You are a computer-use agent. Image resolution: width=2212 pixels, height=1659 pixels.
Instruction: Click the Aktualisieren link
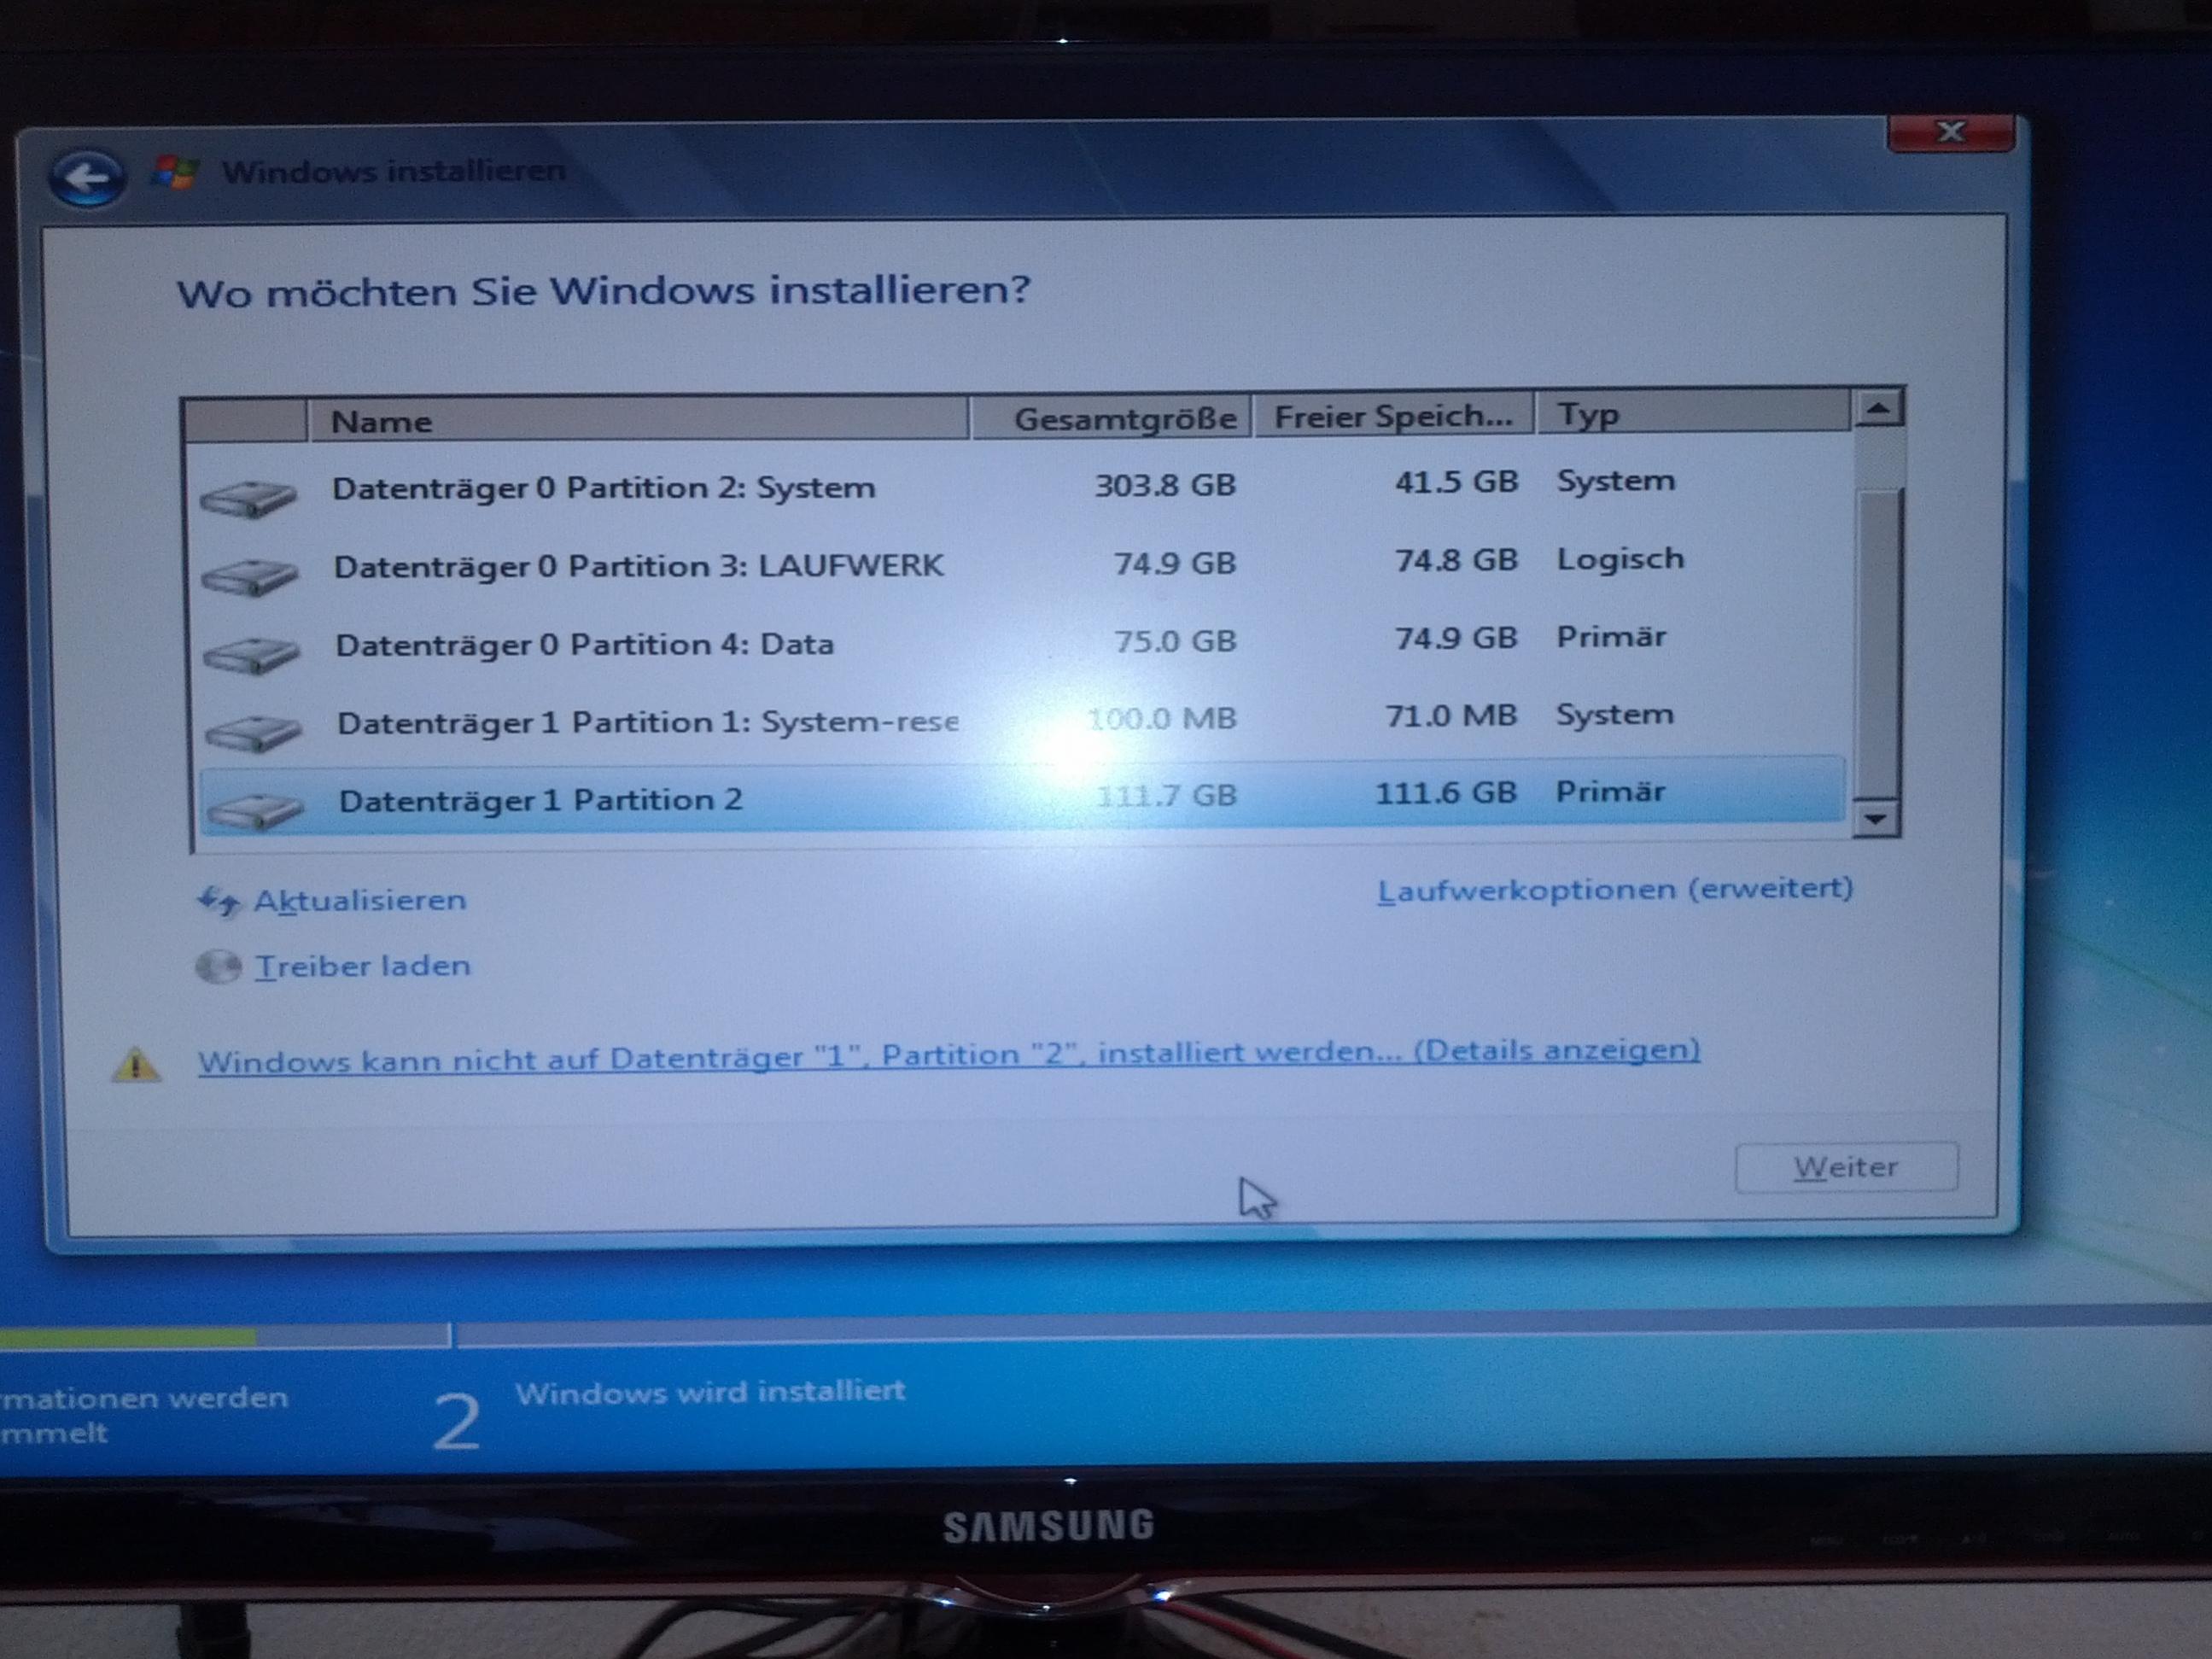click(360, 900)
